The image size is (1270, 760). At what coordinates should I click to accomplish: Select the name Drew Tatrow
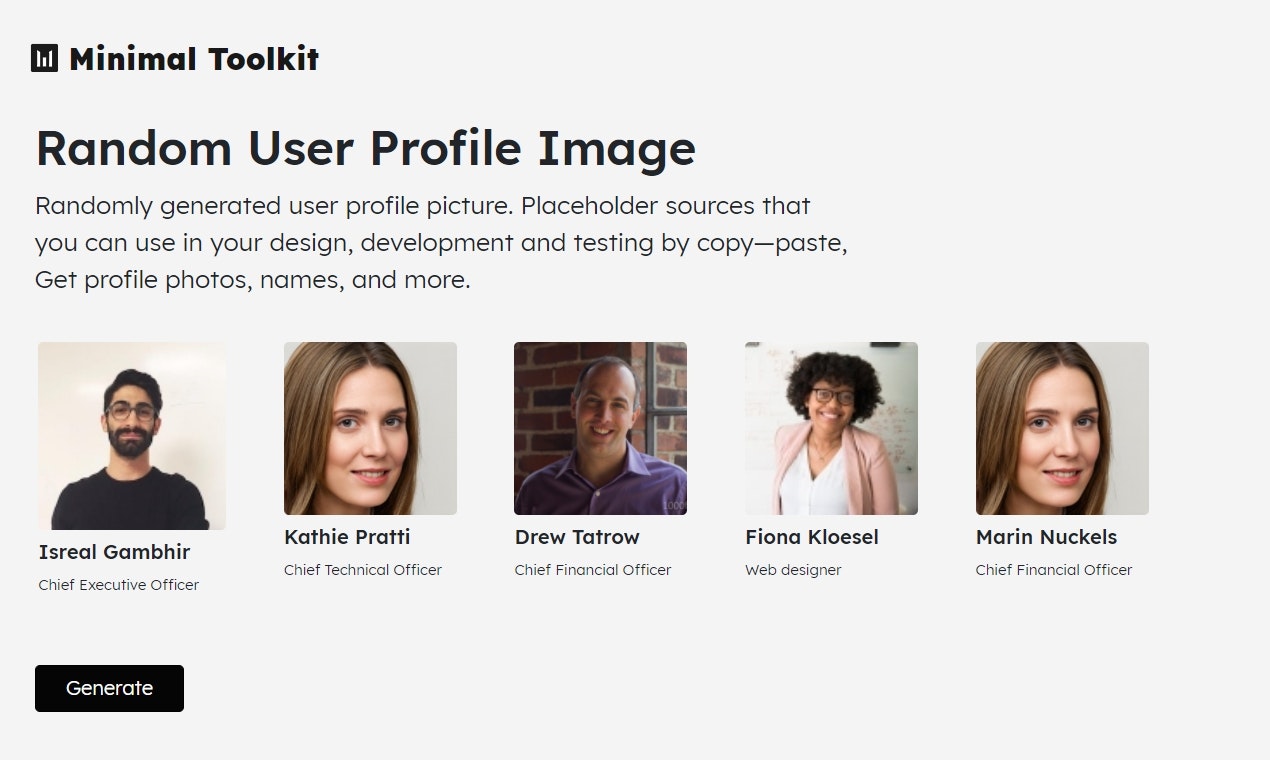[577, 537]
